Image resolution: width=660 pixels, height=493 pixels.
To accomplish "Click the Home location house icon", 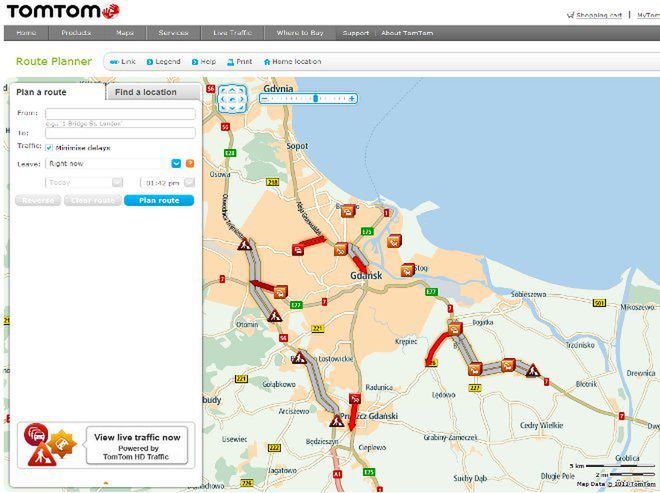I will (x=266, y=62).
